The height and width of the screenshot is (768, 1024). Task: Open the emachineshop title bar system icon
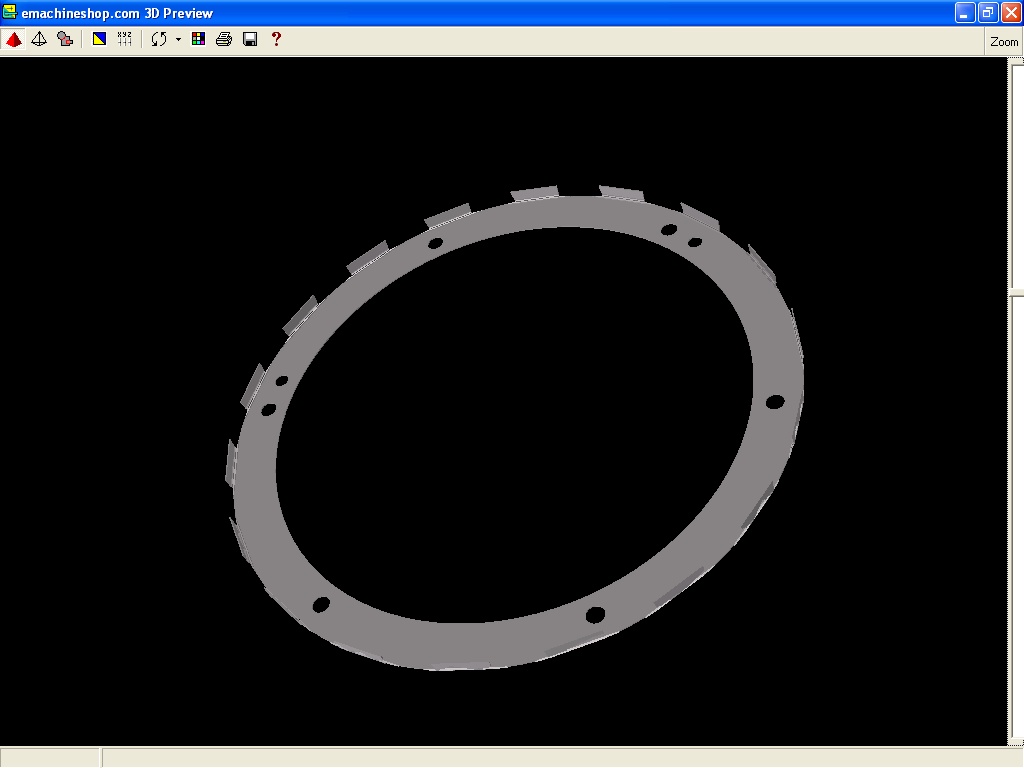[x=10, y=12]
